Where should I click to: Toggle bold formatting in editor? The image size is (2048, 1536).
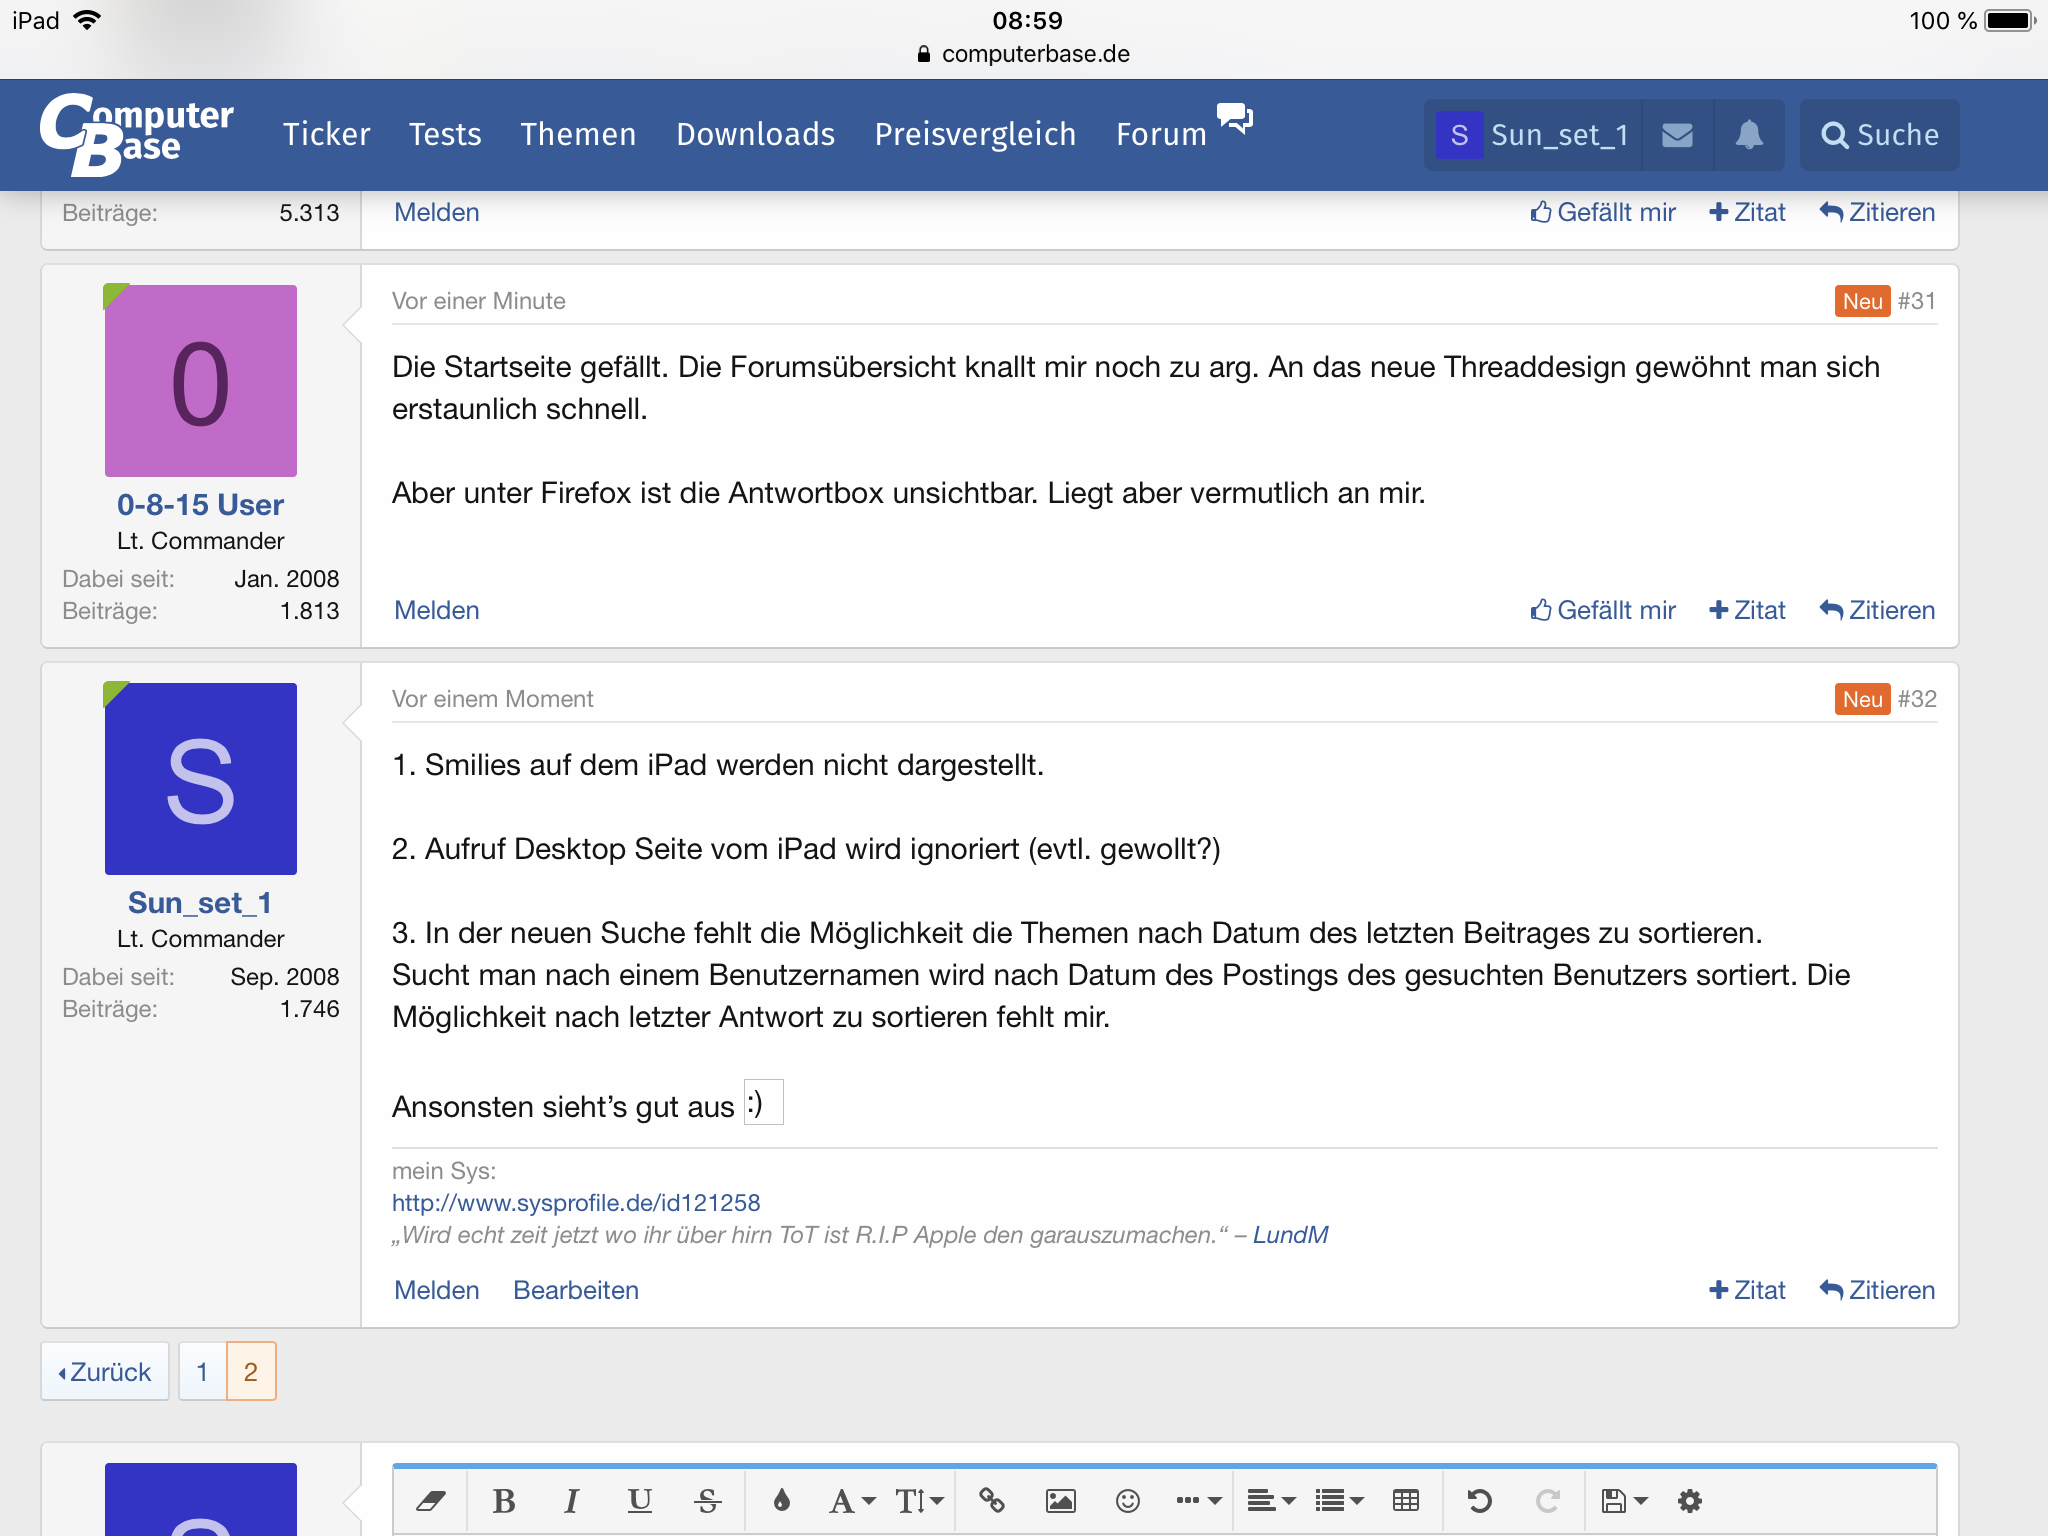point(504,1501)
